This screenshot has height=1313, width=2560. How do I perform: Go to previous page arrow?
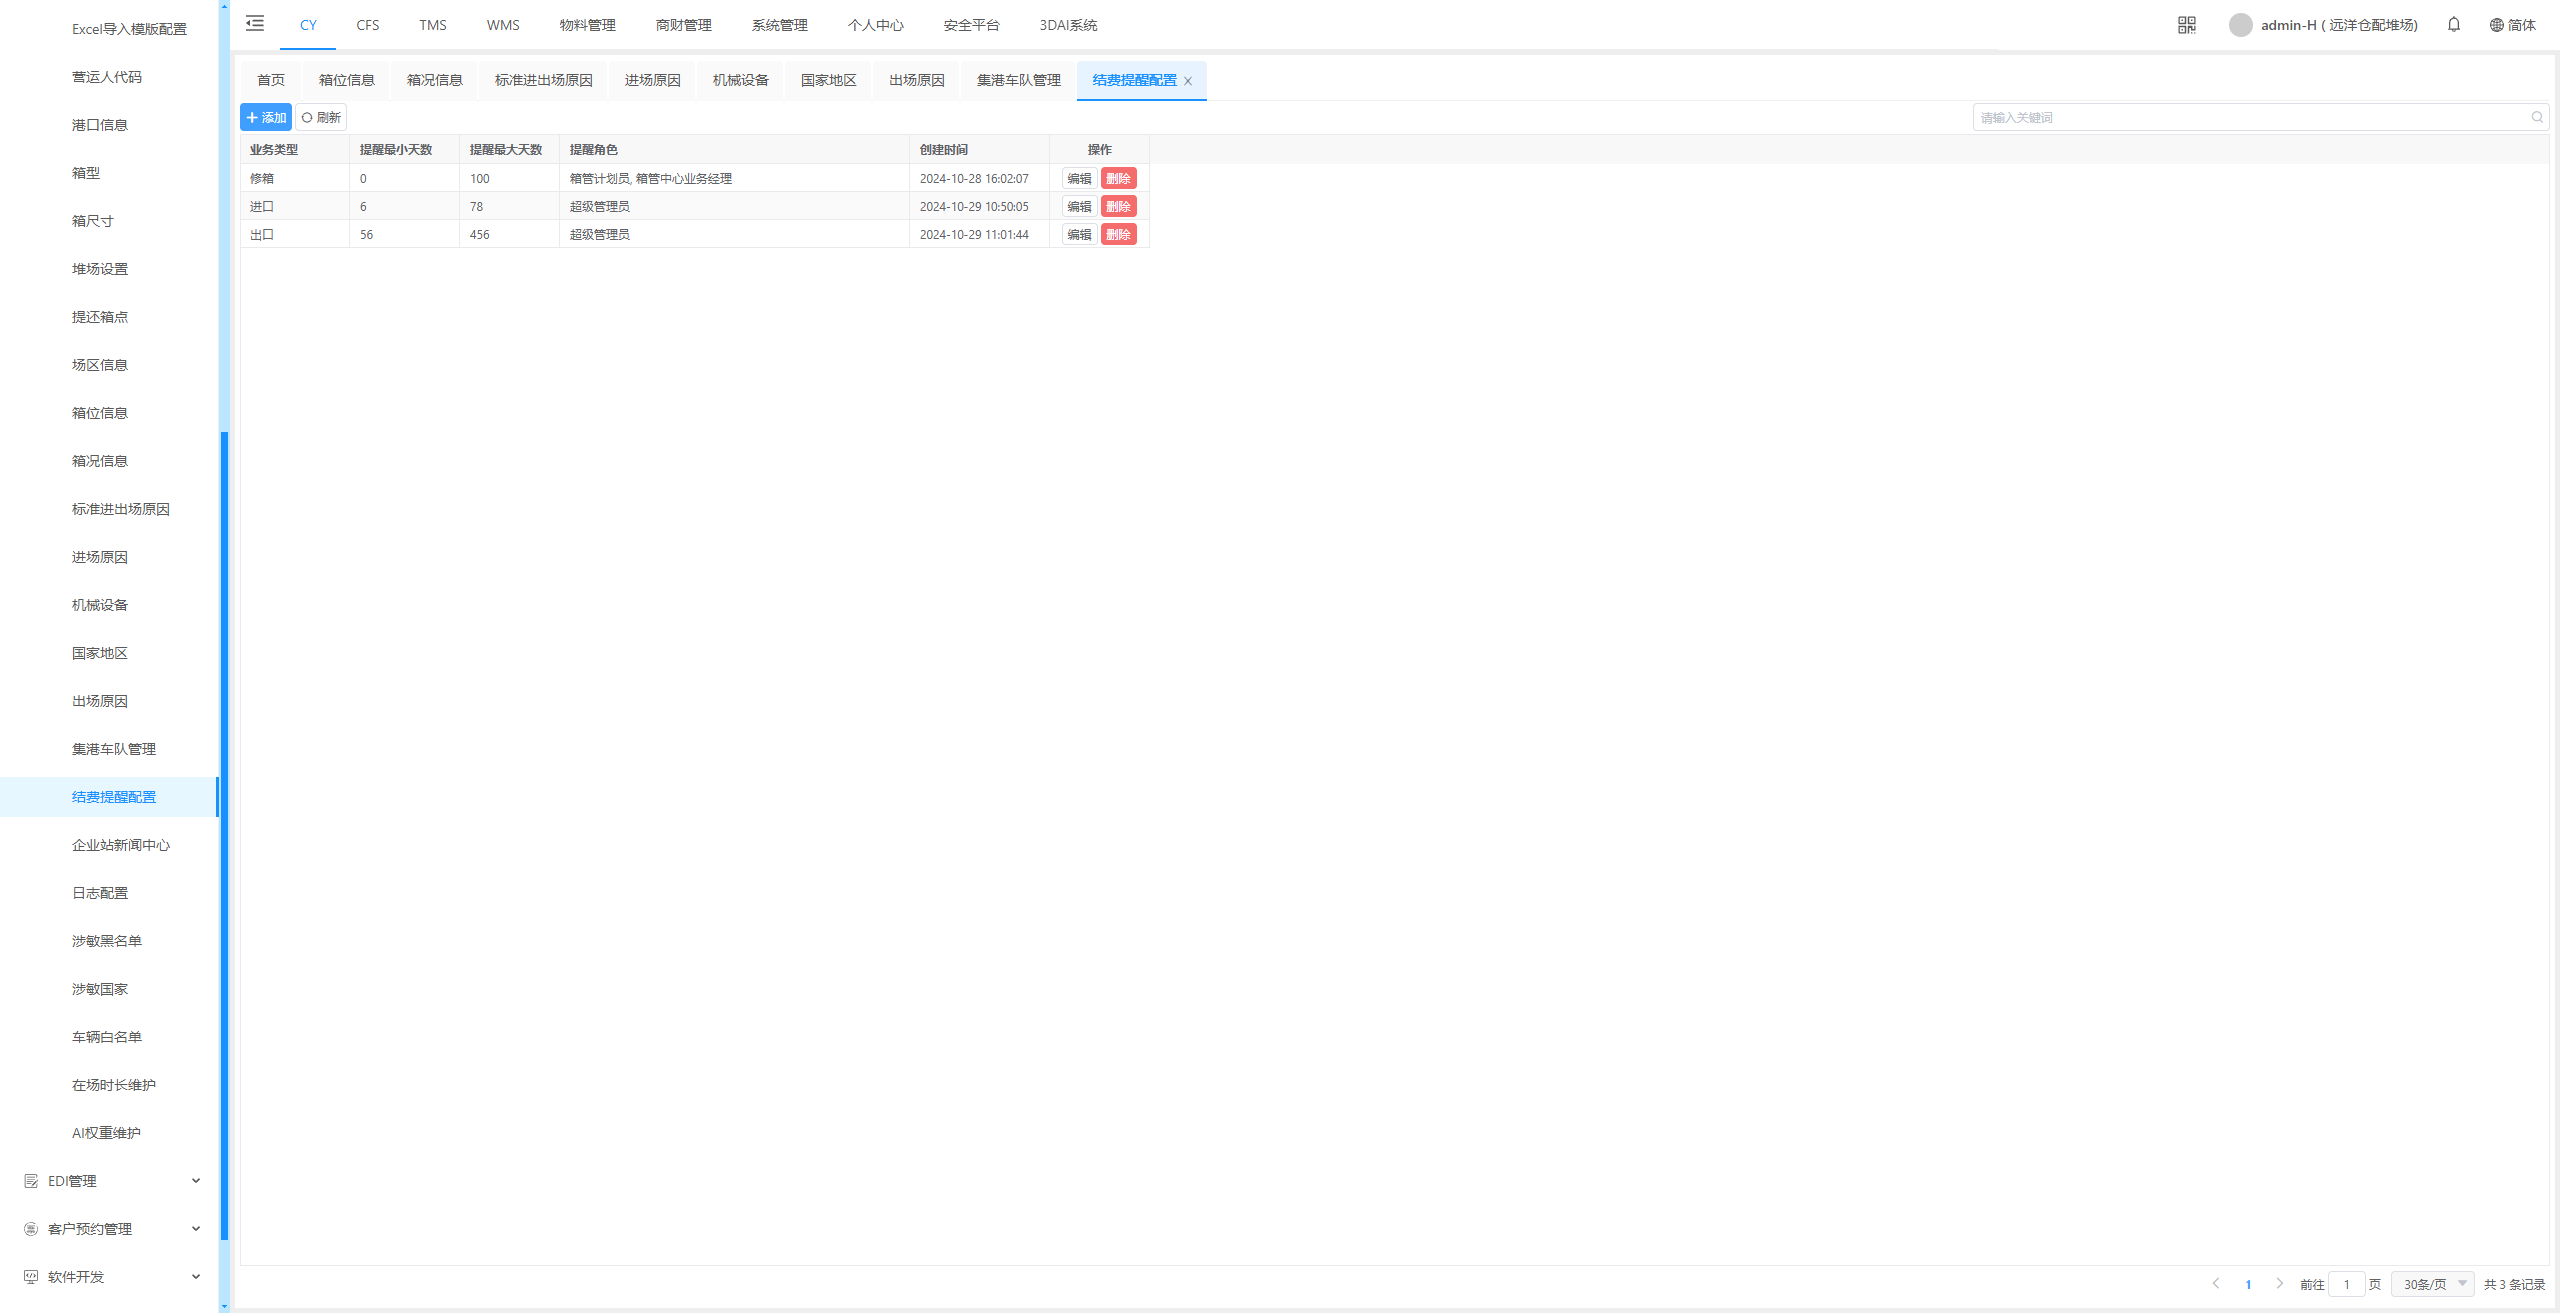(2216, 1283)
